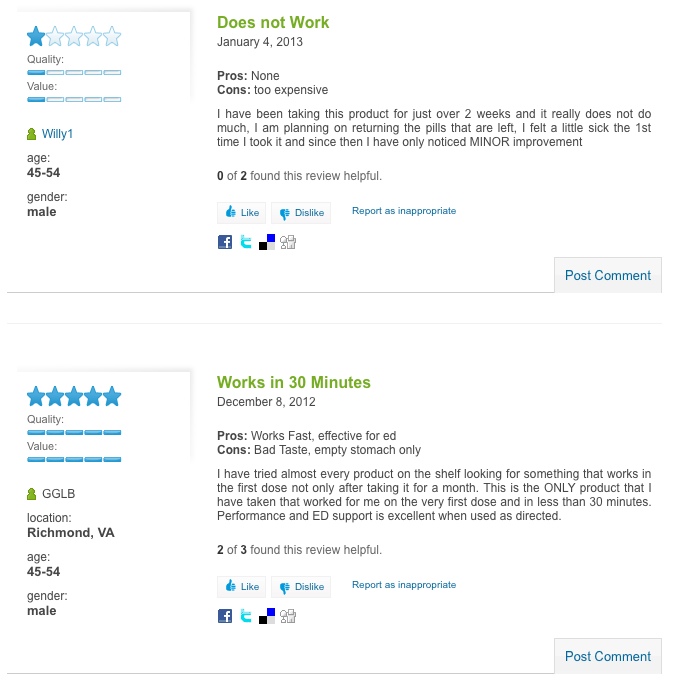Tweet the "Does not Work" review via Twitter icon

[x=246, y=242]
